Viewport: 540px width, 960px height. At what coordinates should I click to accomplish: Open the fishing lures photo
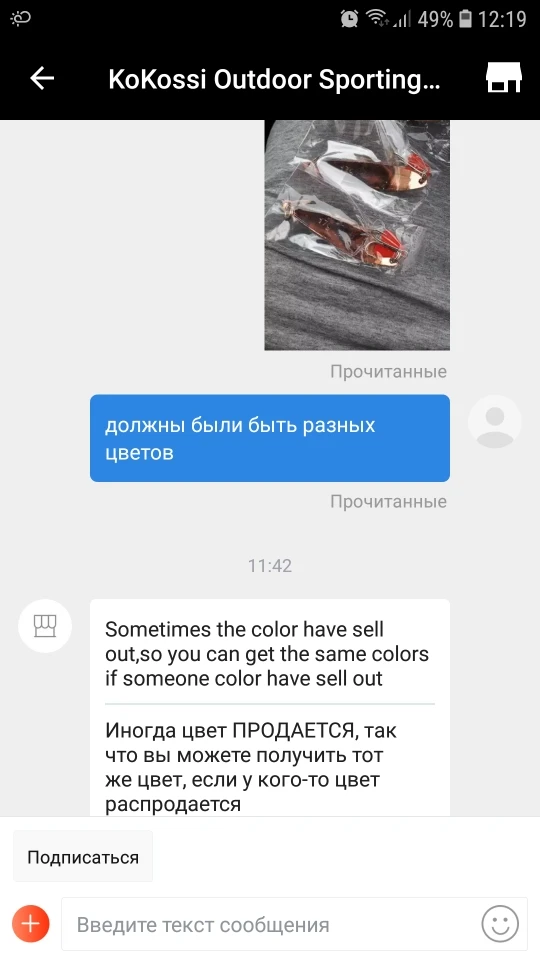pyautogui.click(x=357, y=235)
